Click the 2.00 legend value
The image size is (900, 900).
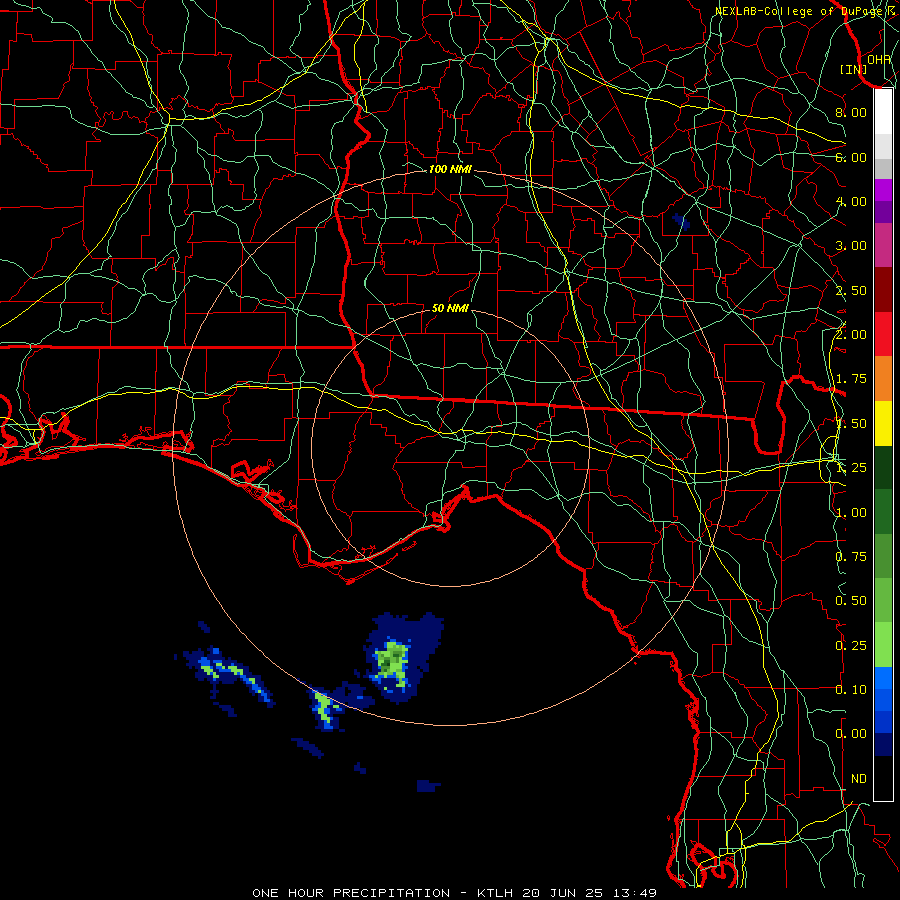click(x=851, y=335)
